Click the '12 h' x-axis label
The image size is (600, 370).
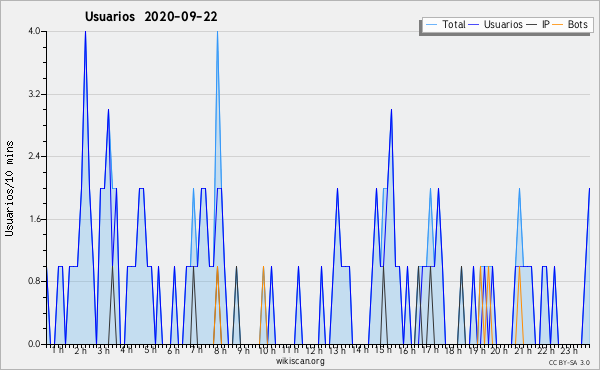(314, 350)
